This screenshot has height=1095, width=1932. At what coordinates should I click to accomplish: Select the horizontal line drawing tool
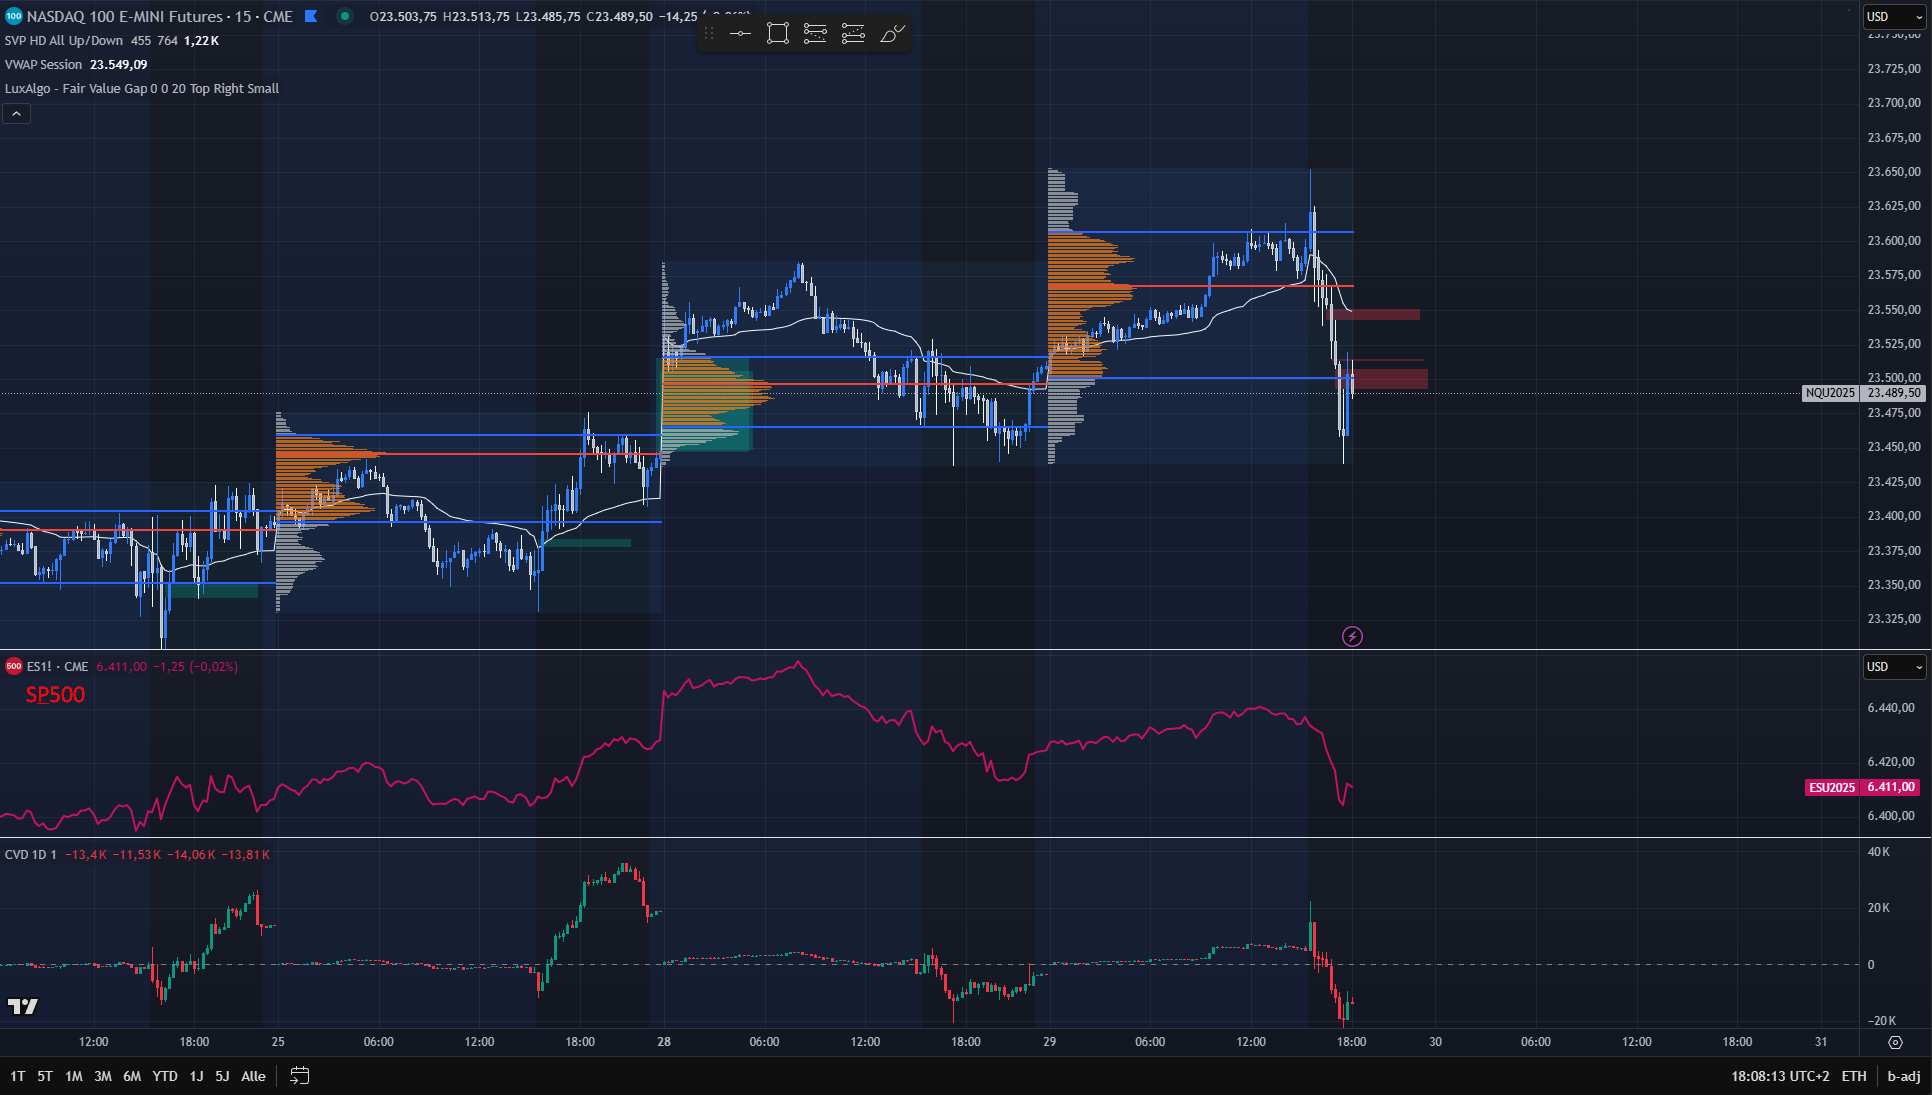740,33
